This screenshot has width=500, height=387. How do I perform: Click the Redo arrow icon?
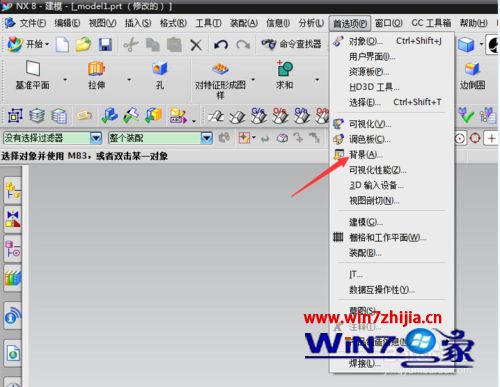243,44
